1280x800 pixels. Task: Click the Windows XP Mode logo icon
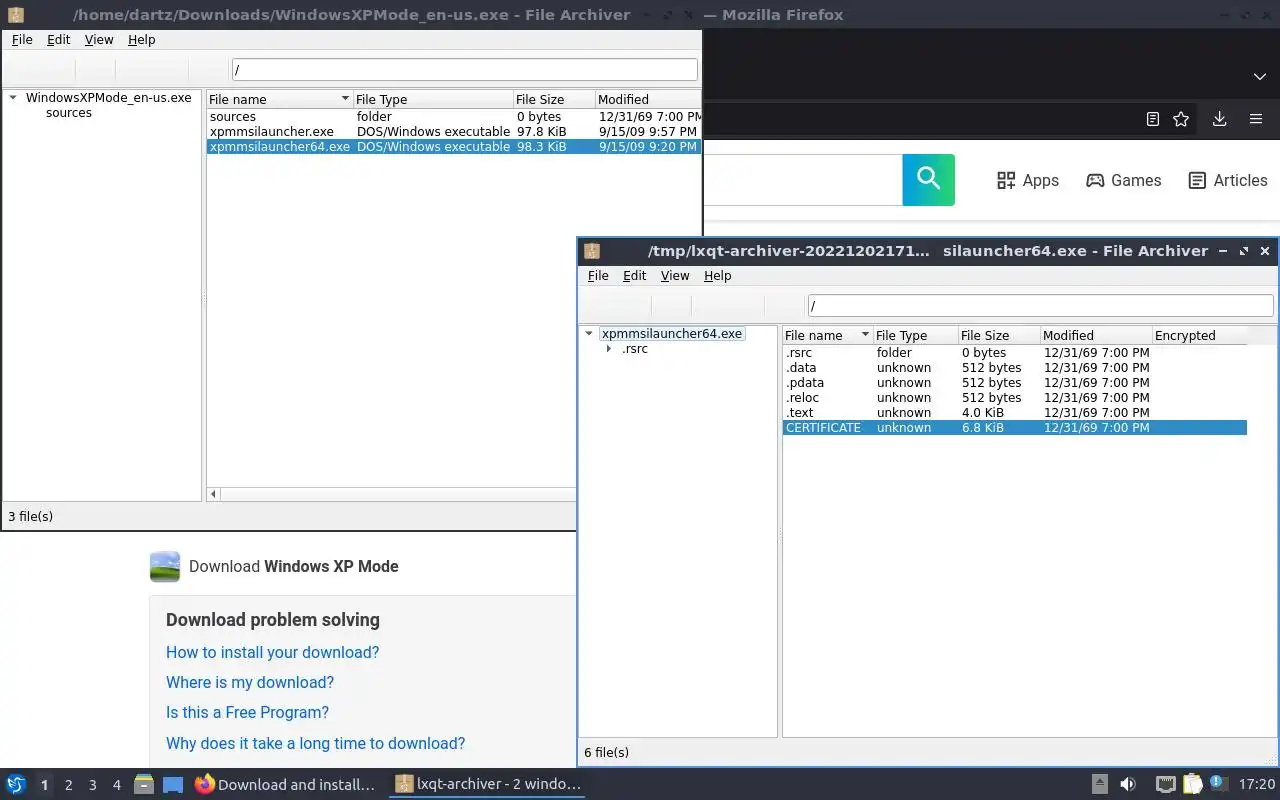(165, 566)
